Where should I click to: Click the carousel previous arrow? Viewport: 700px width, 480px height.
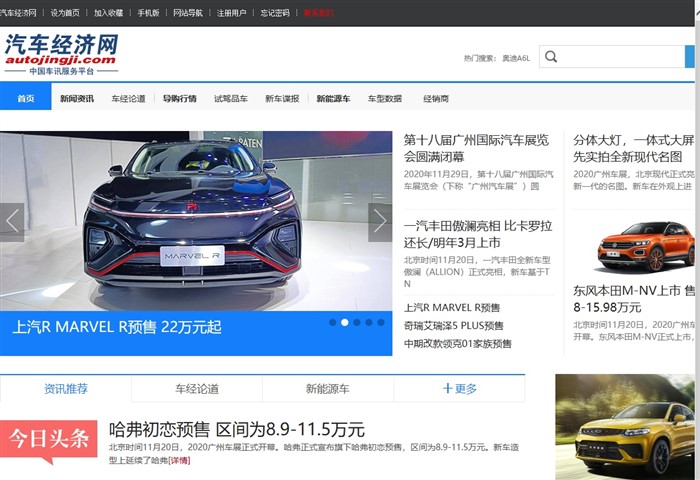pyautogui.click(x=12, y=222)
